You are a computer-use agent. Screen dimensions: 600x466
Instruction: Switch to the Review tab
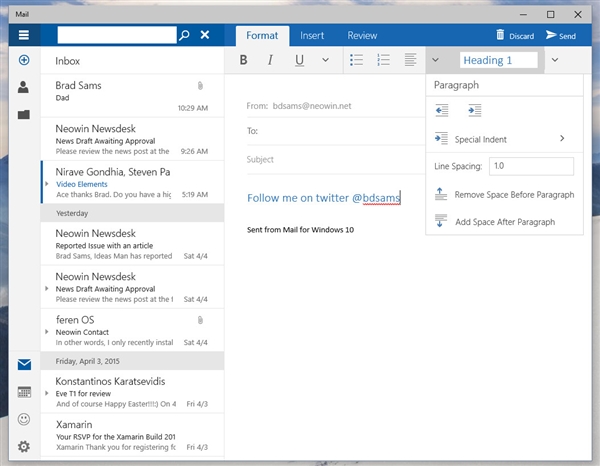(x=362, y=35)
